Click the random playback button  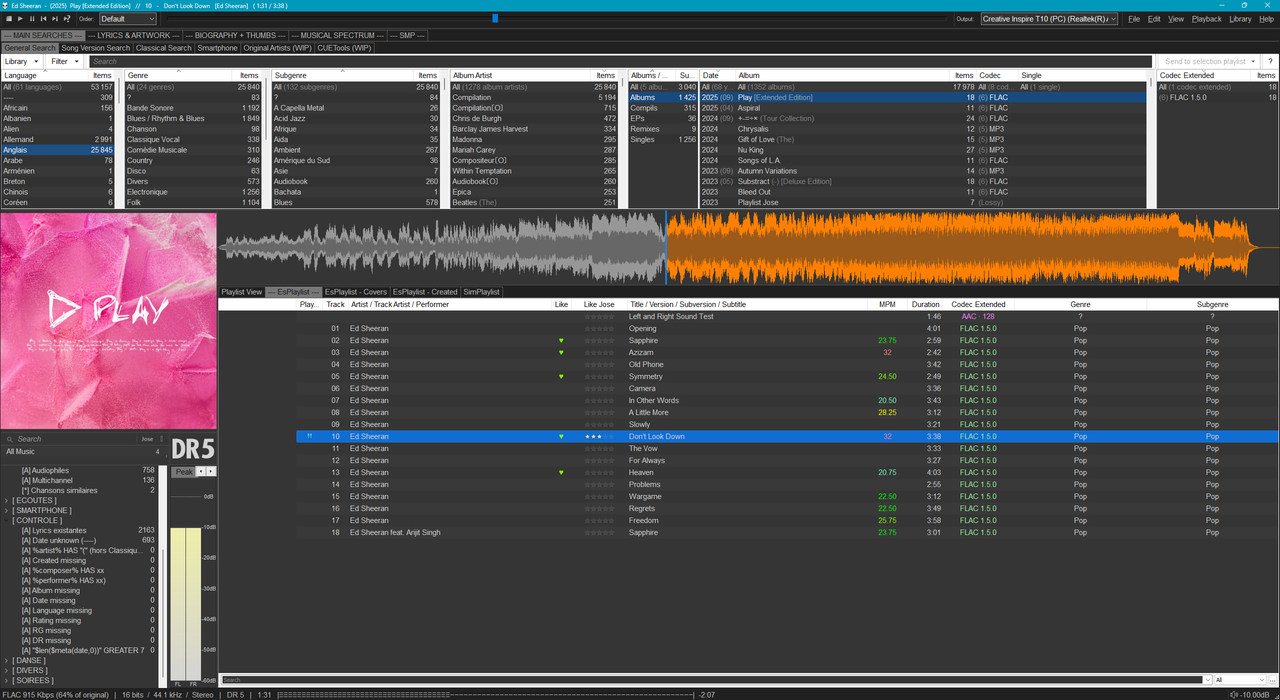click(x=67, y=19)
